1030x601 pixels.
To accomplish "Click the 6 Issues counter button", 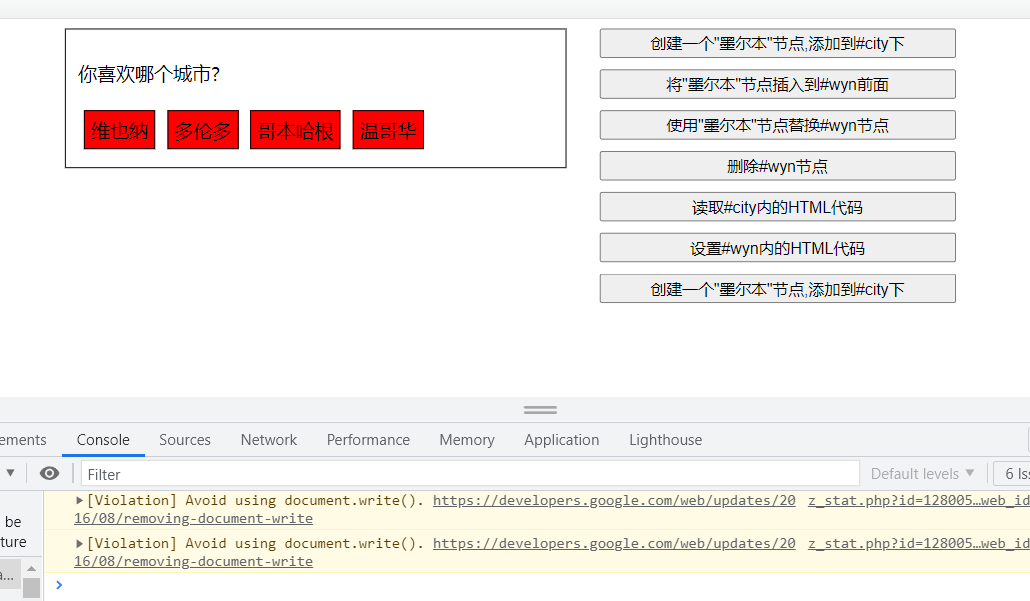I will (x=1012, y=474).
